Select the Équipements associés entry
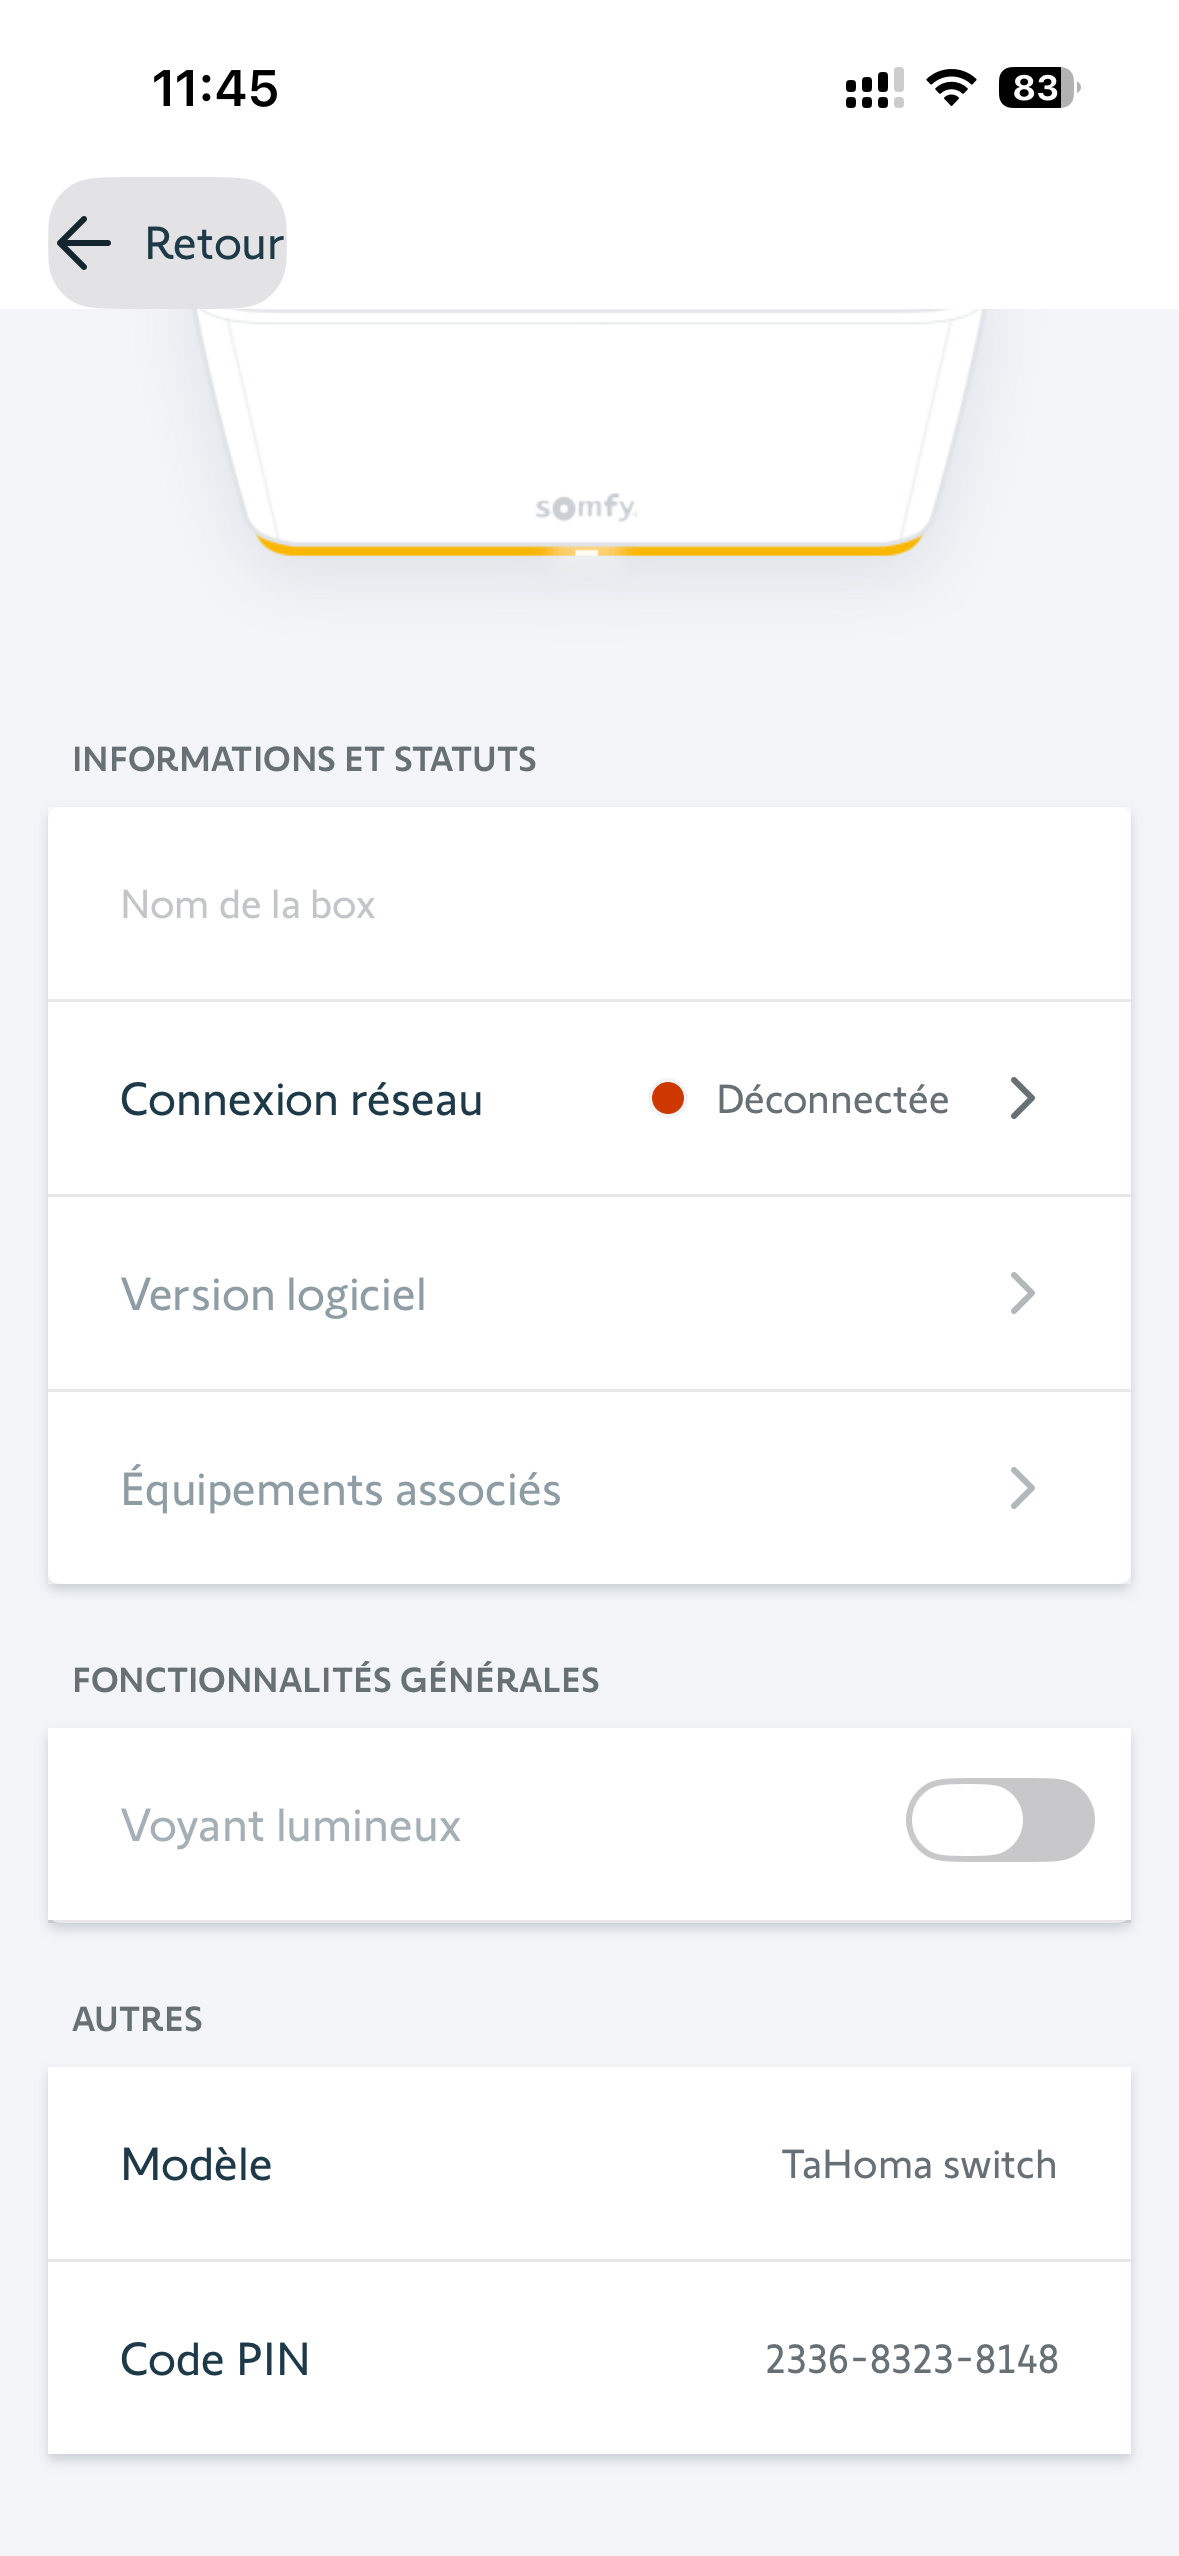The height and width of the screenshot is (2556, 1179). 589,1488
